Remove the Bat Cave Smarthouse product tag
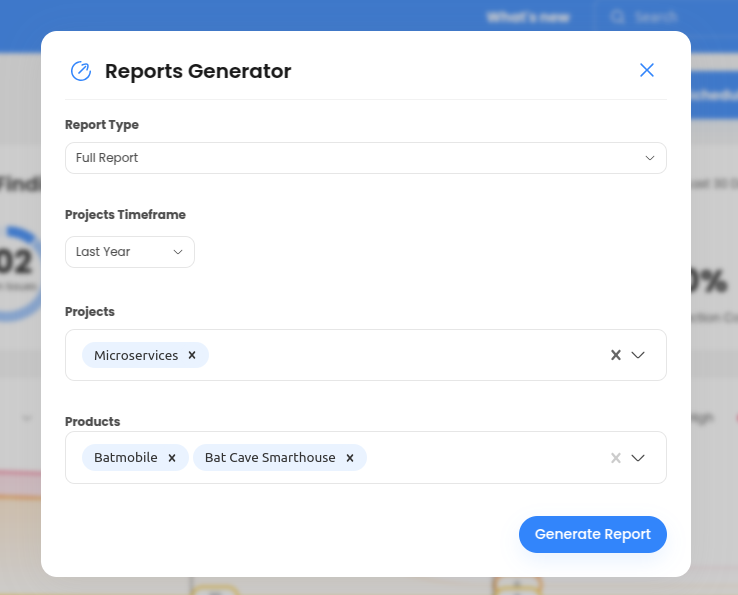The height and width of the screenshot is (595, 738). (x=350, y=458)
